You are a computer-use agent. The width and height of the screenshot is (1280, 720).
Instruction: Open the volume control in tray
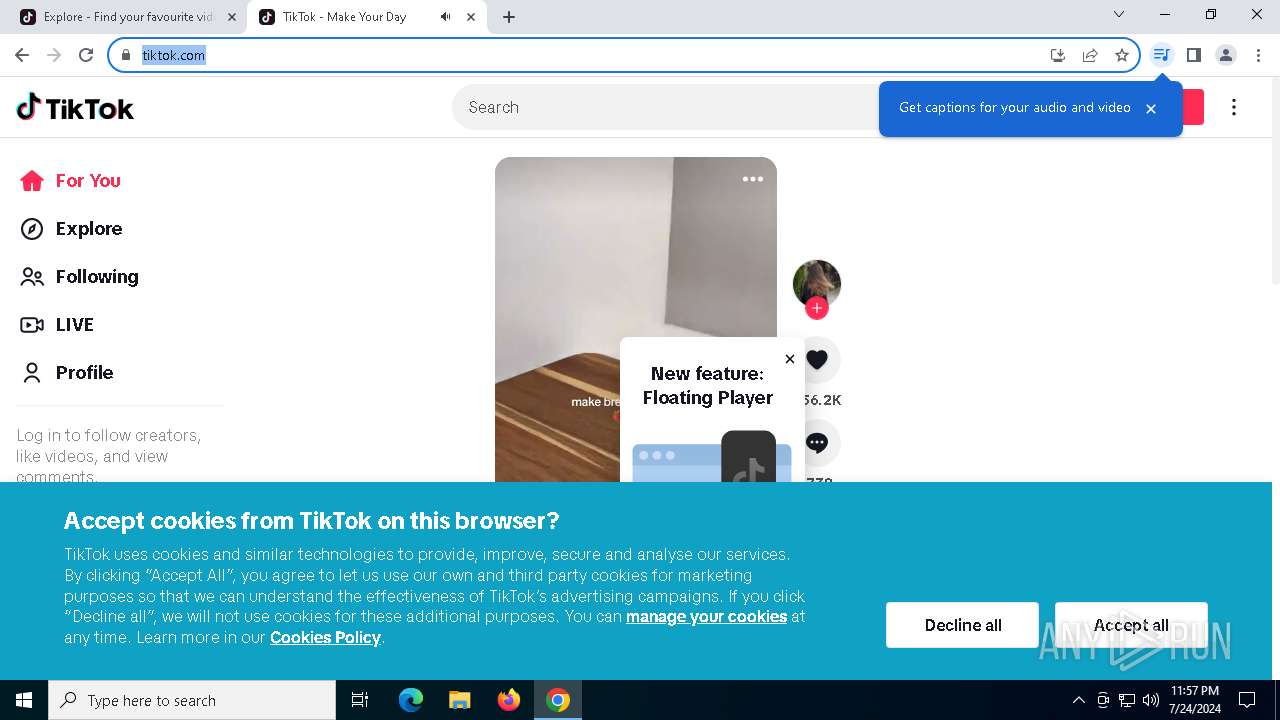1151,700
